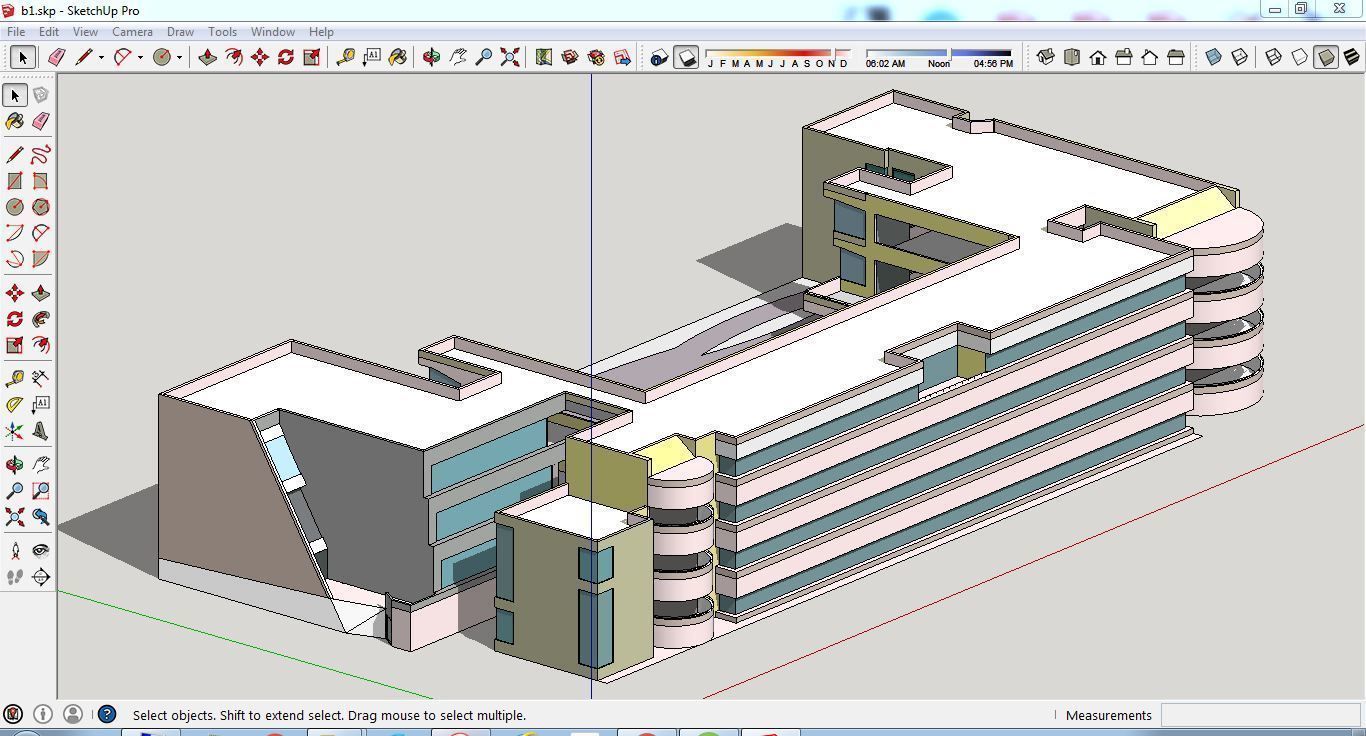The width and height of the screenshot is (1366, 736).
Task: Toggle the active Shaded face style
Action: [1326, 57]
